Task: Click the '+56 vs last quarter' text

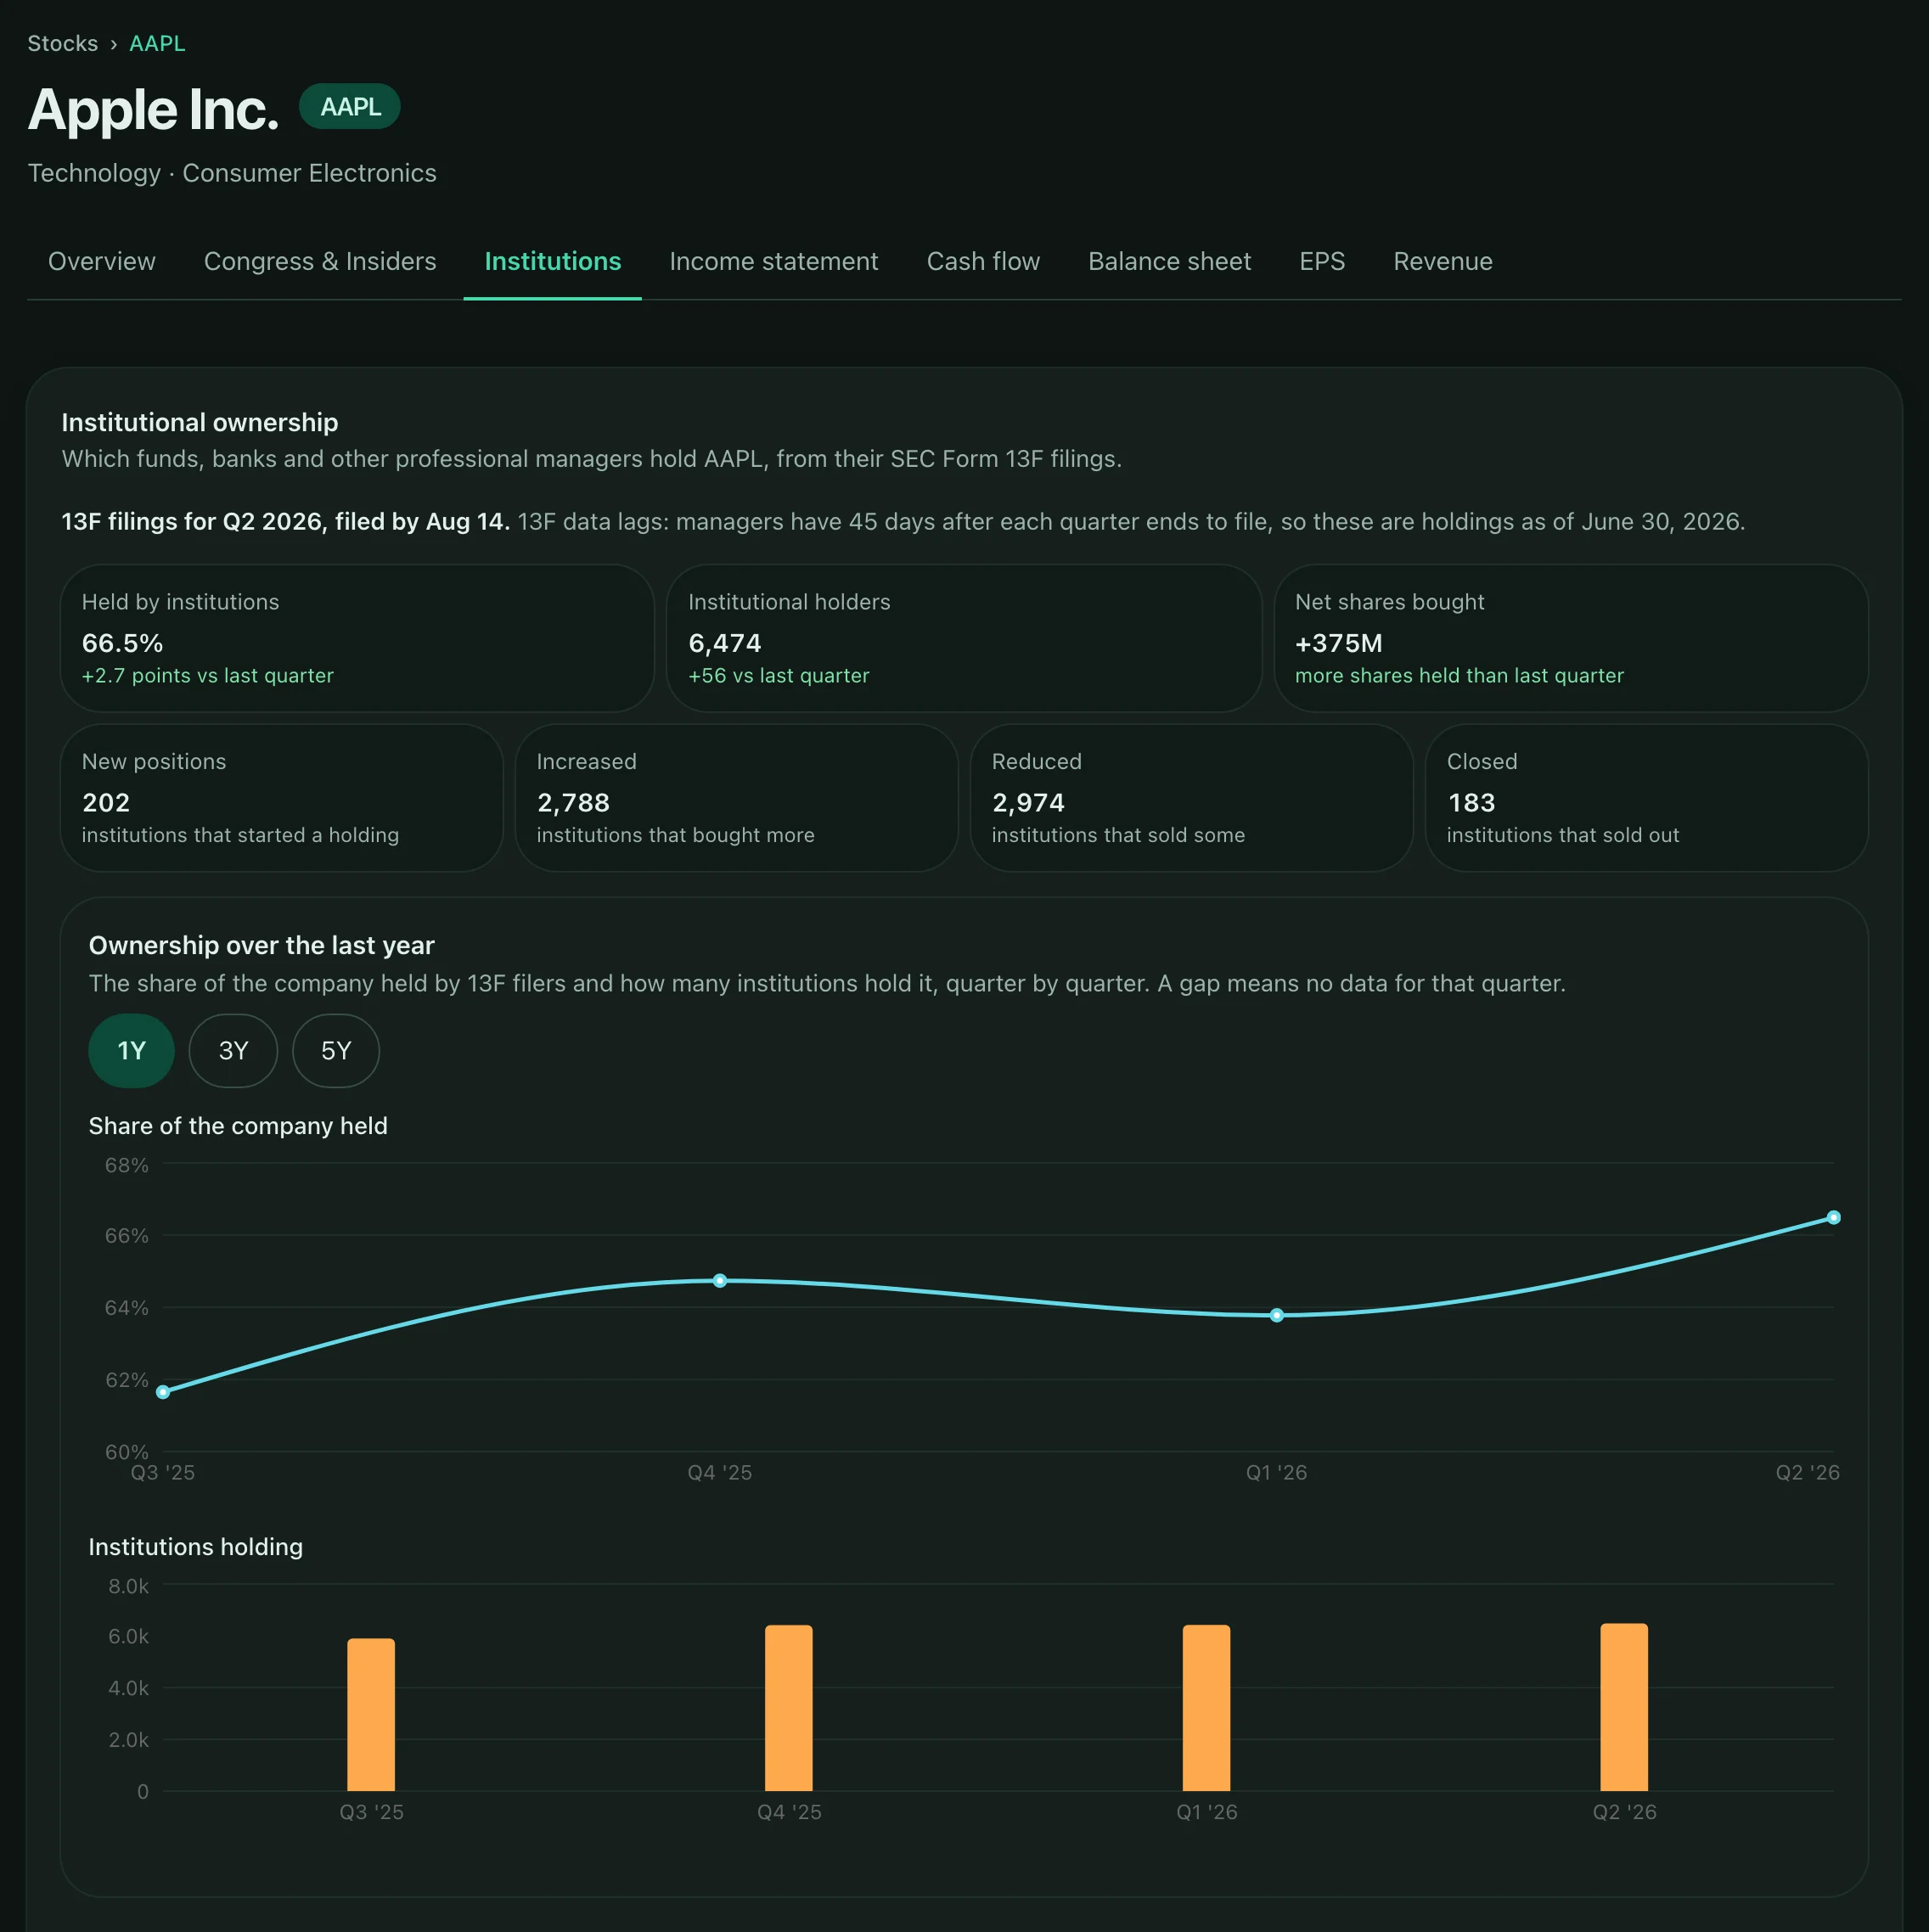Action: tap(778, 675)
